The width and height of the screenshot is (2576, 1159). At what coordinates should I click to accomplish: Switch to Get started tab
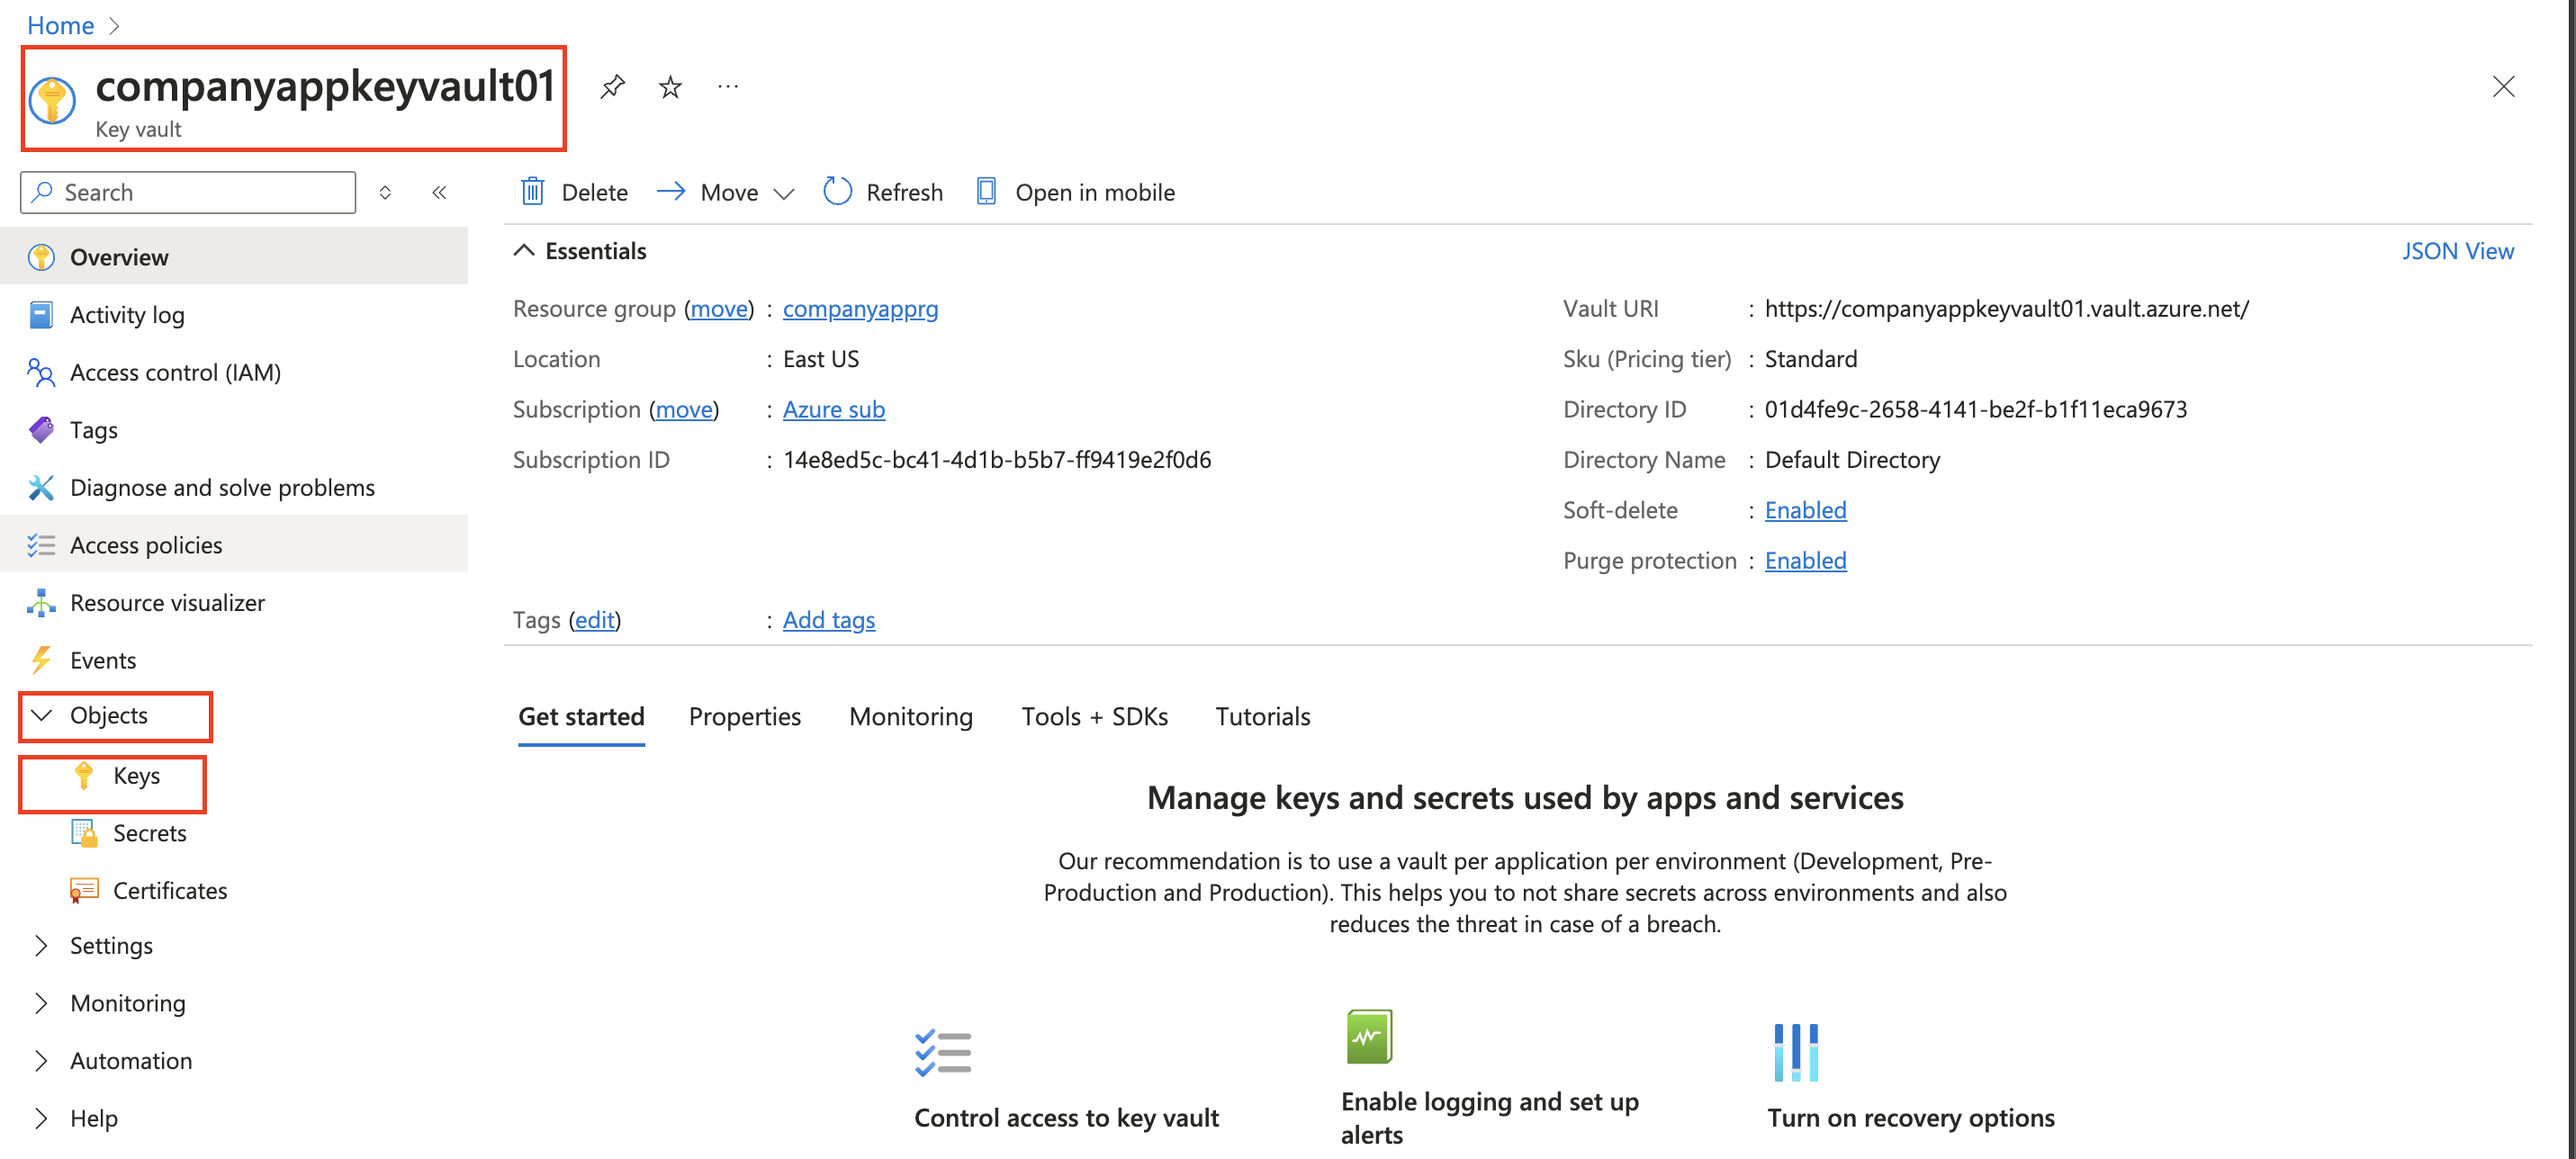(581, 716)
